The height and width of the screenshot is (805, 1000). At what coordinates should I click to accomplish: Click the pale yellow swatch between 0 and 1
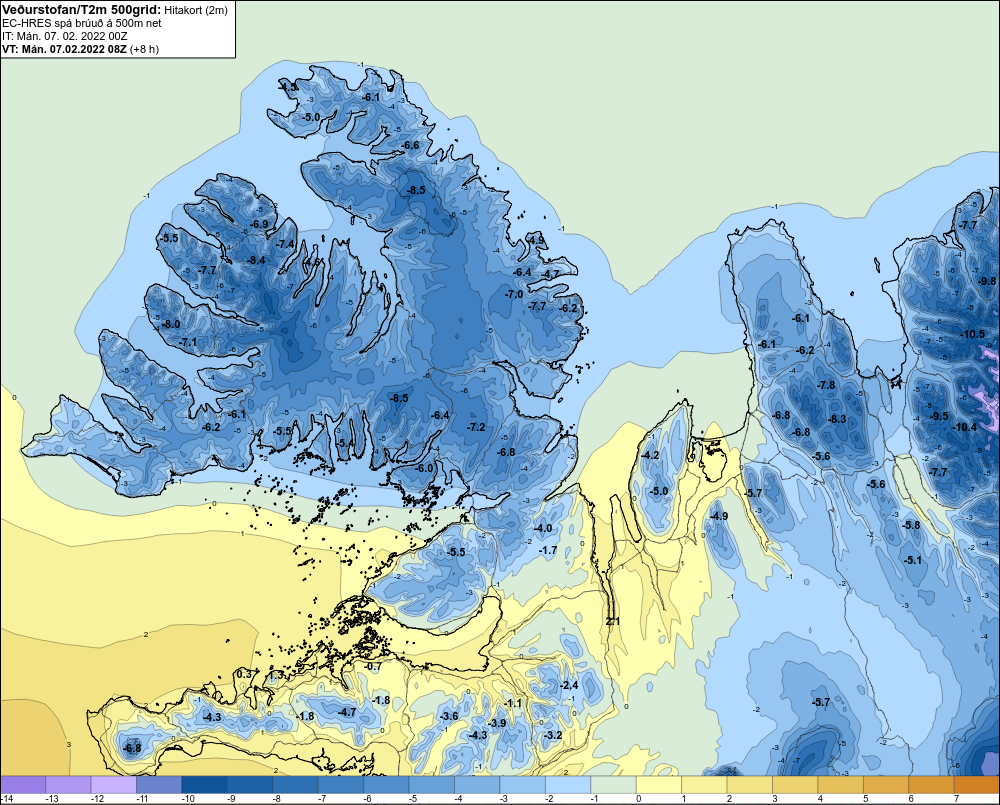pos(659,784)
